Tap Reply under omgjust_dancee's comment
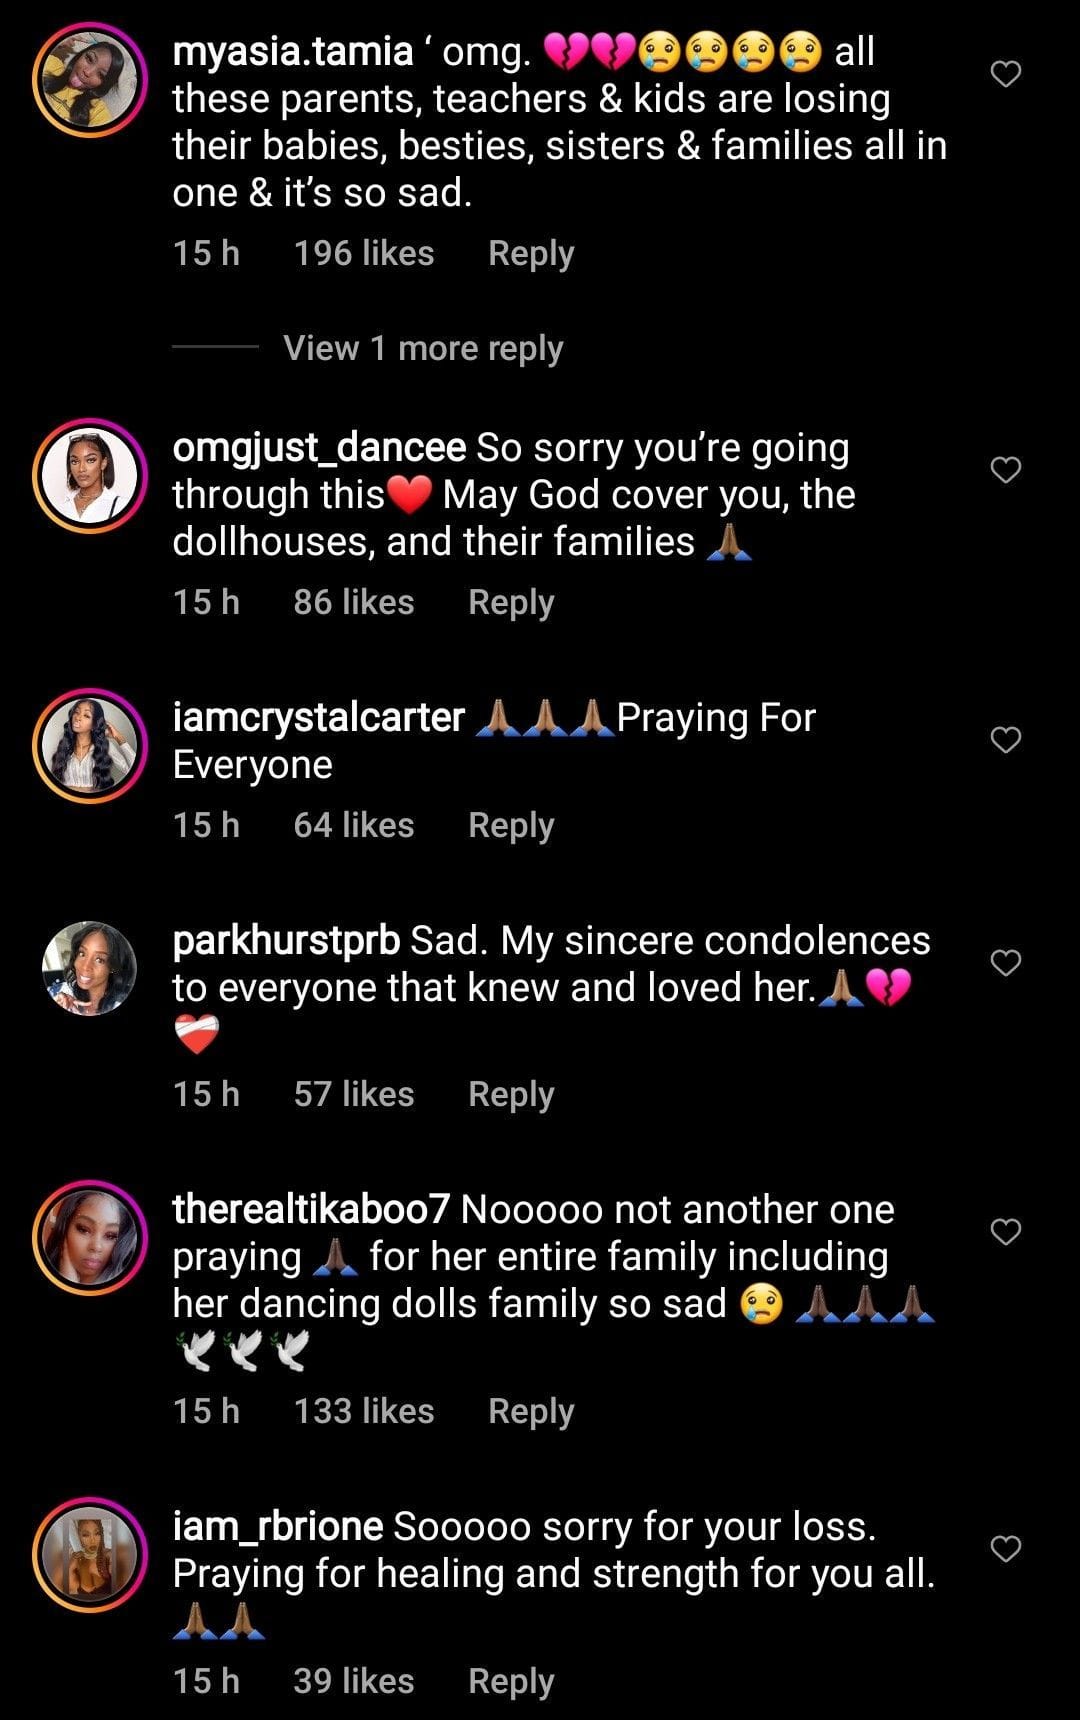 point(511,601)
